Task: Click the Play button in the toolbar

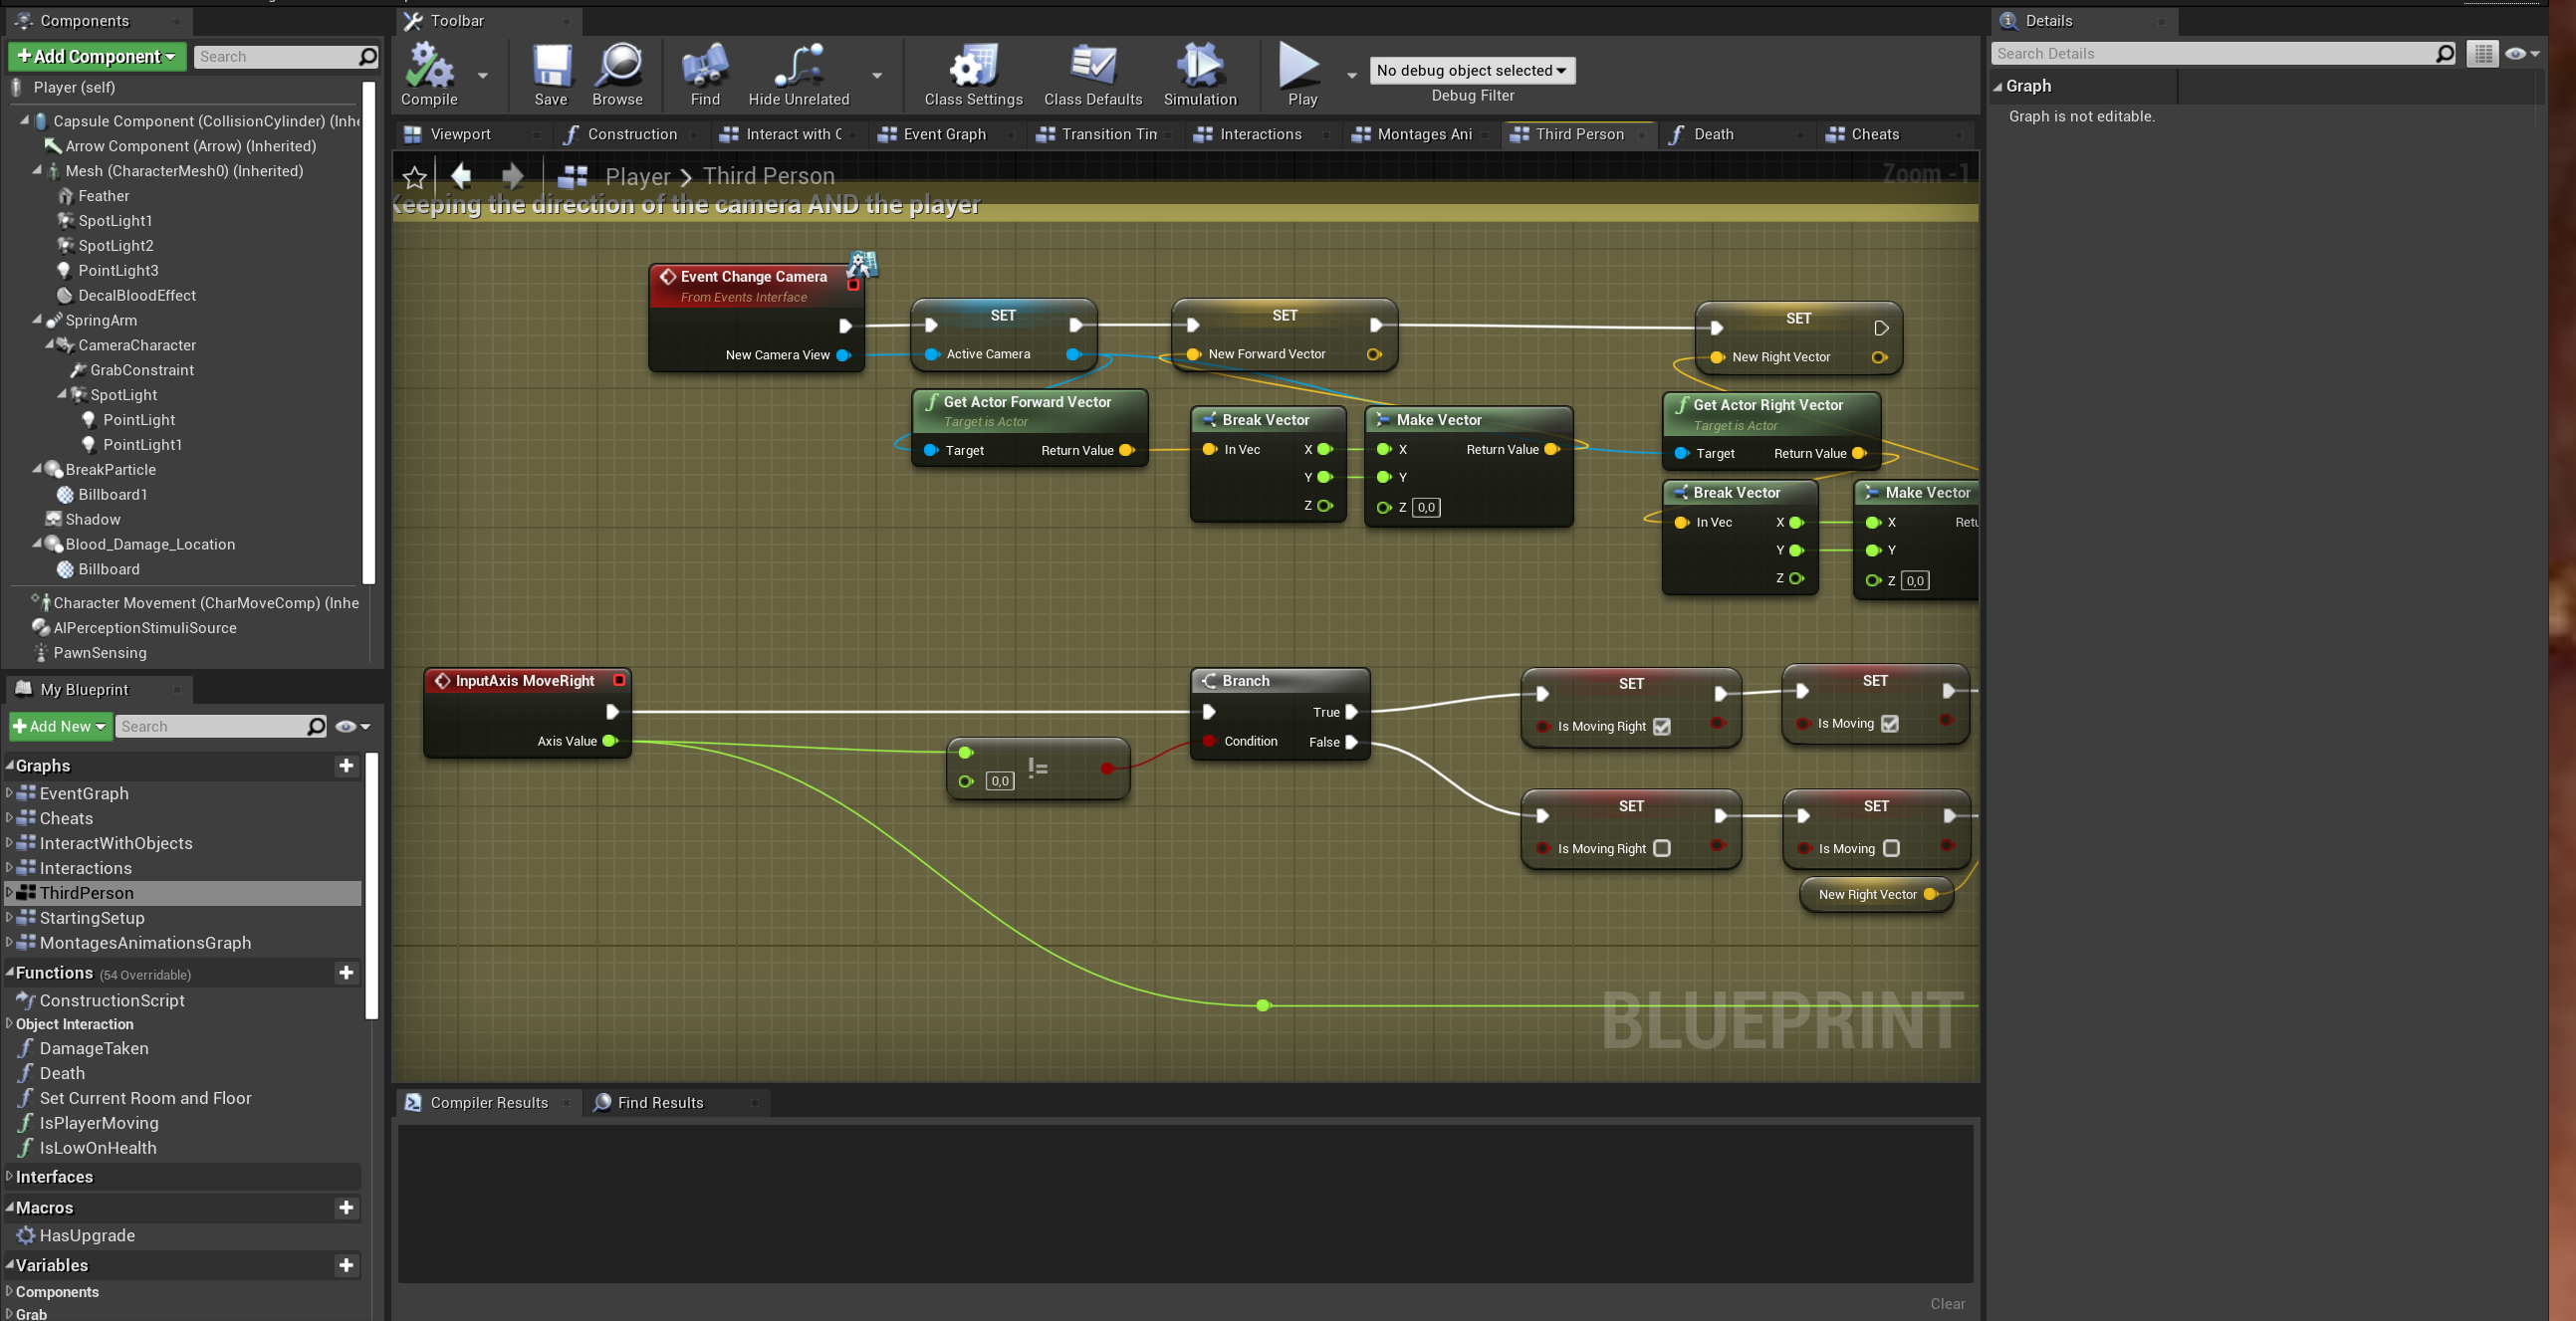Action: pyautogui.click(x=1300, y=66)
